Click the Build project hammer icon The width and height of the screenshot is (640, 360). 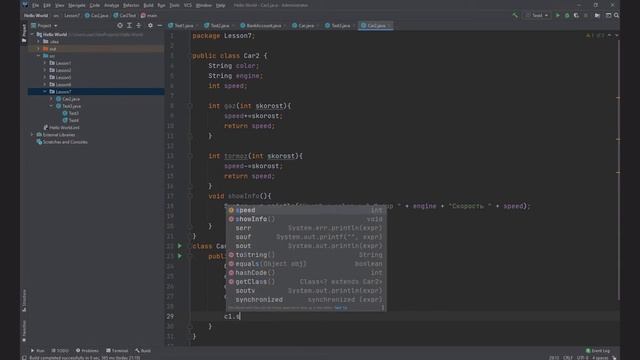coord(515,15)
